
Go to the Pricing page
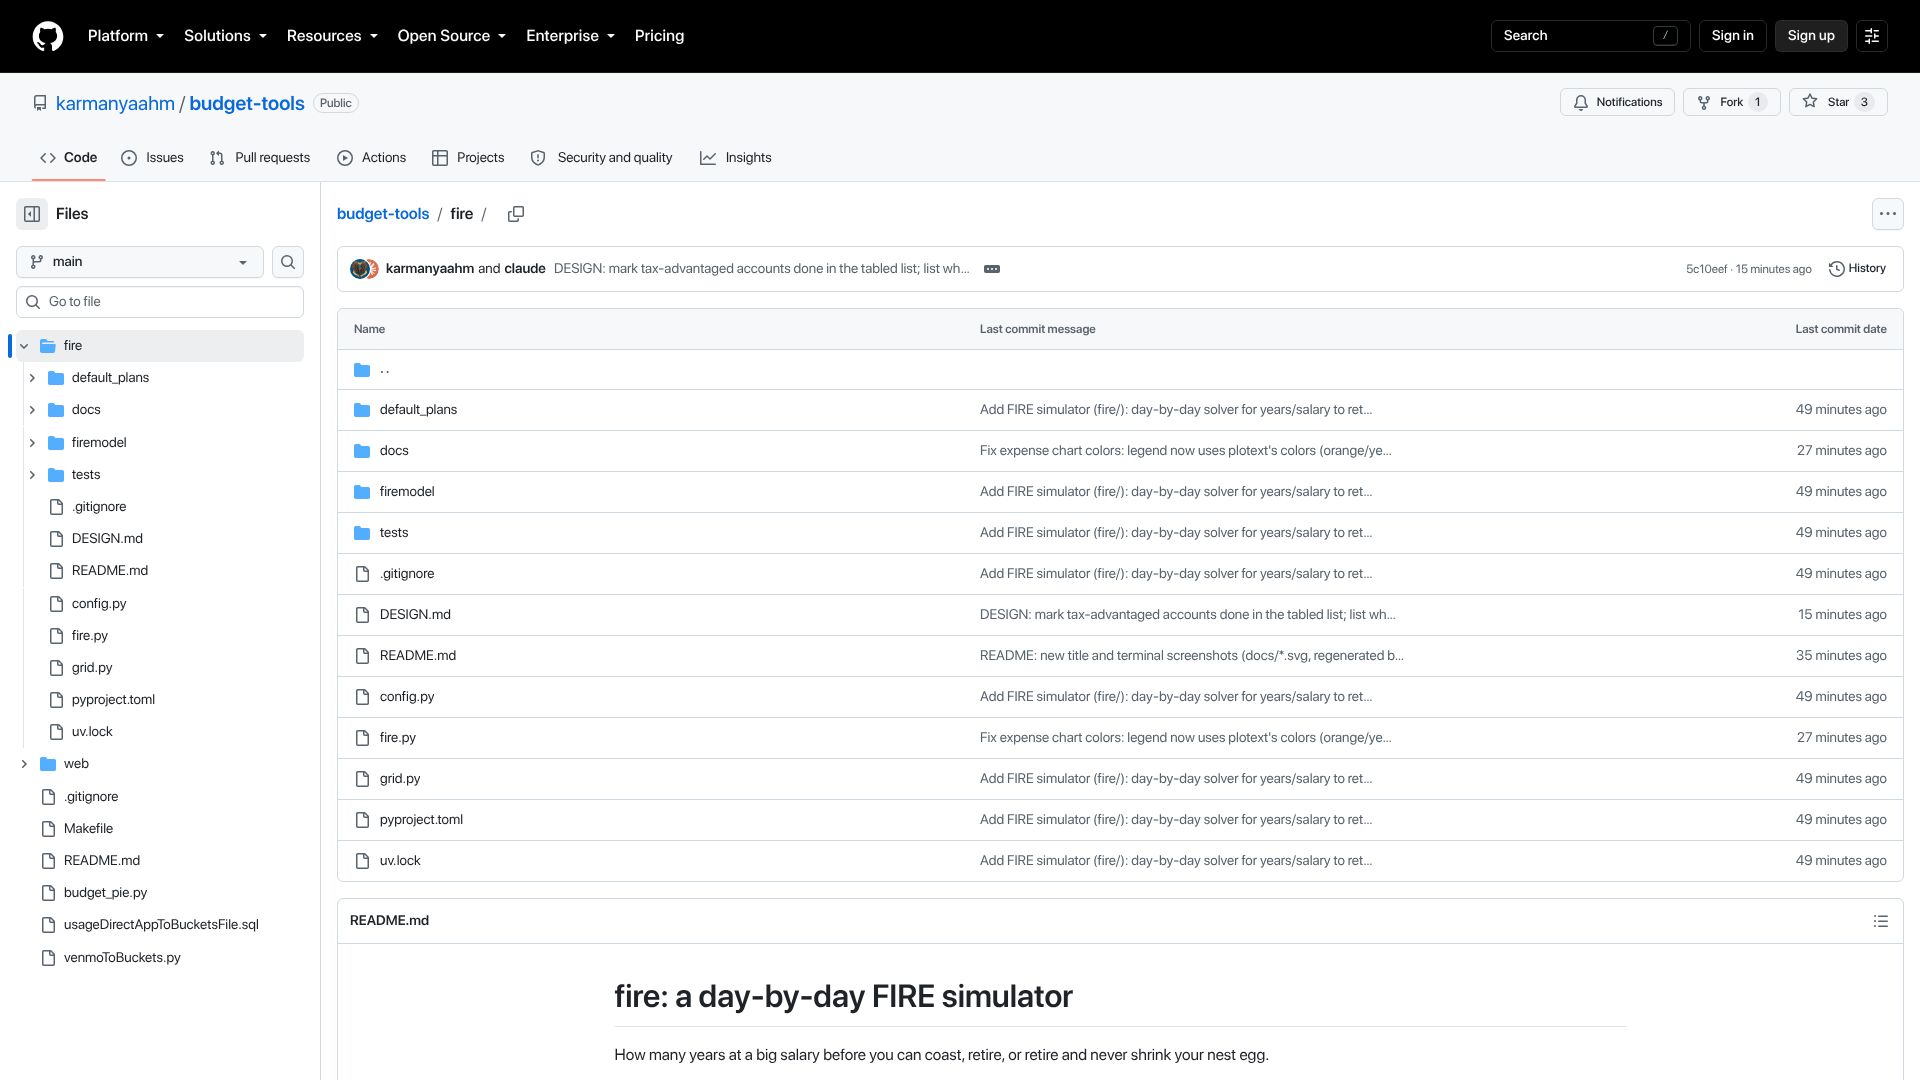coord(659,36)
